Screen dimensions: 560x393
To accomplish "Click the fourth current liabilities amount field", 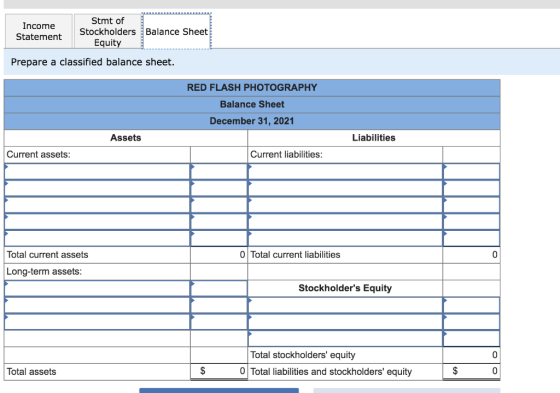I will tap(471, 222).
